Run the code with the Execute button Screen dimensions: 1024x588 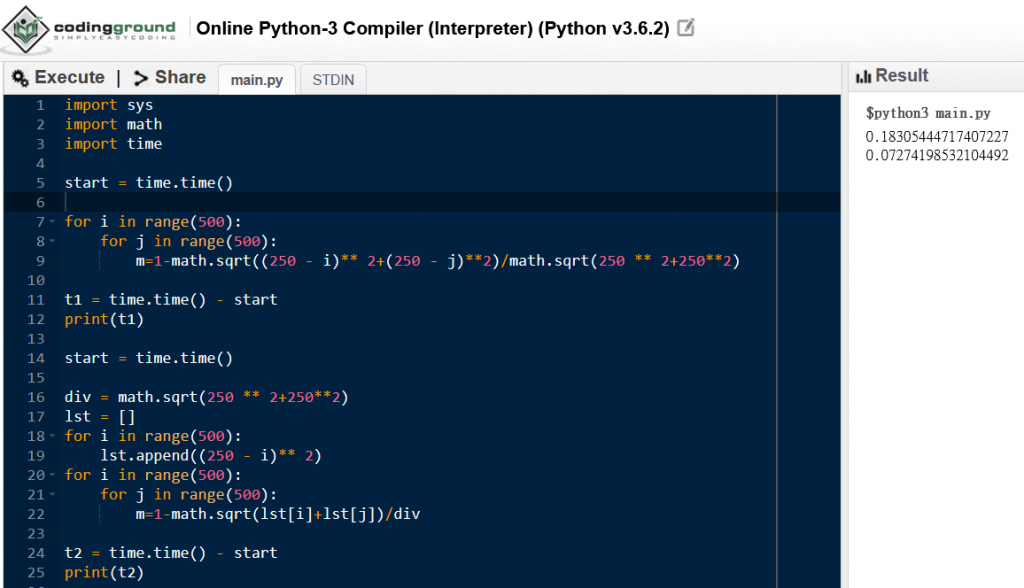click(60, 78)
